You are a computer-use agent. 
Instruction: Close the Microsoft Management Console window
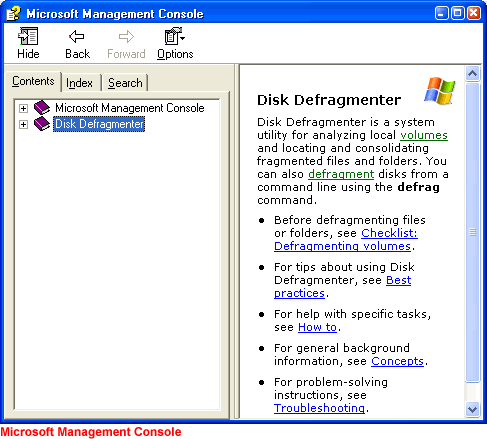(x=474, y=13)
